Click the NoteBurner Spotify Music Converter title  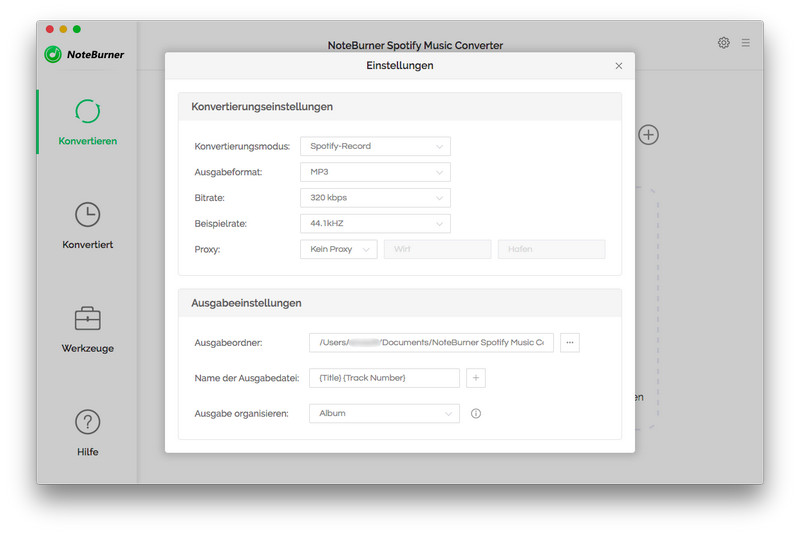pyautogui.click(x=415, y=45)
